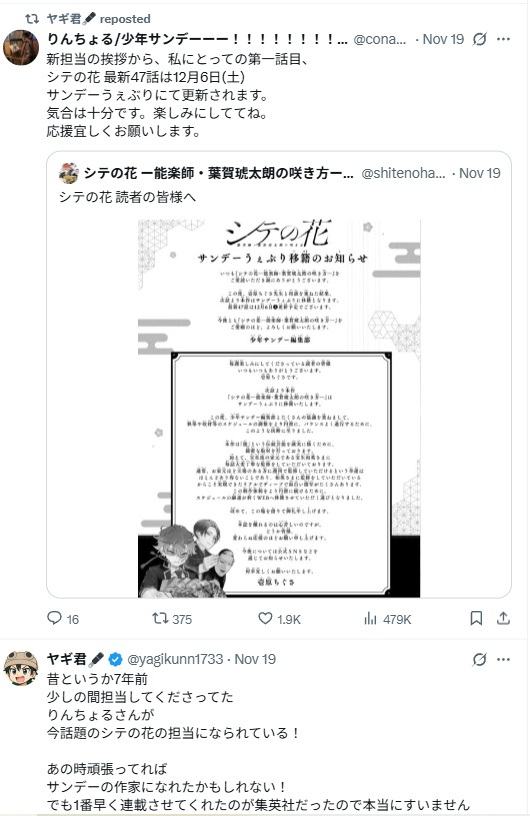Open ヤギ君 frog-hat avatar
This screenshot has width=530, height=816.
[x=21, y=668]
